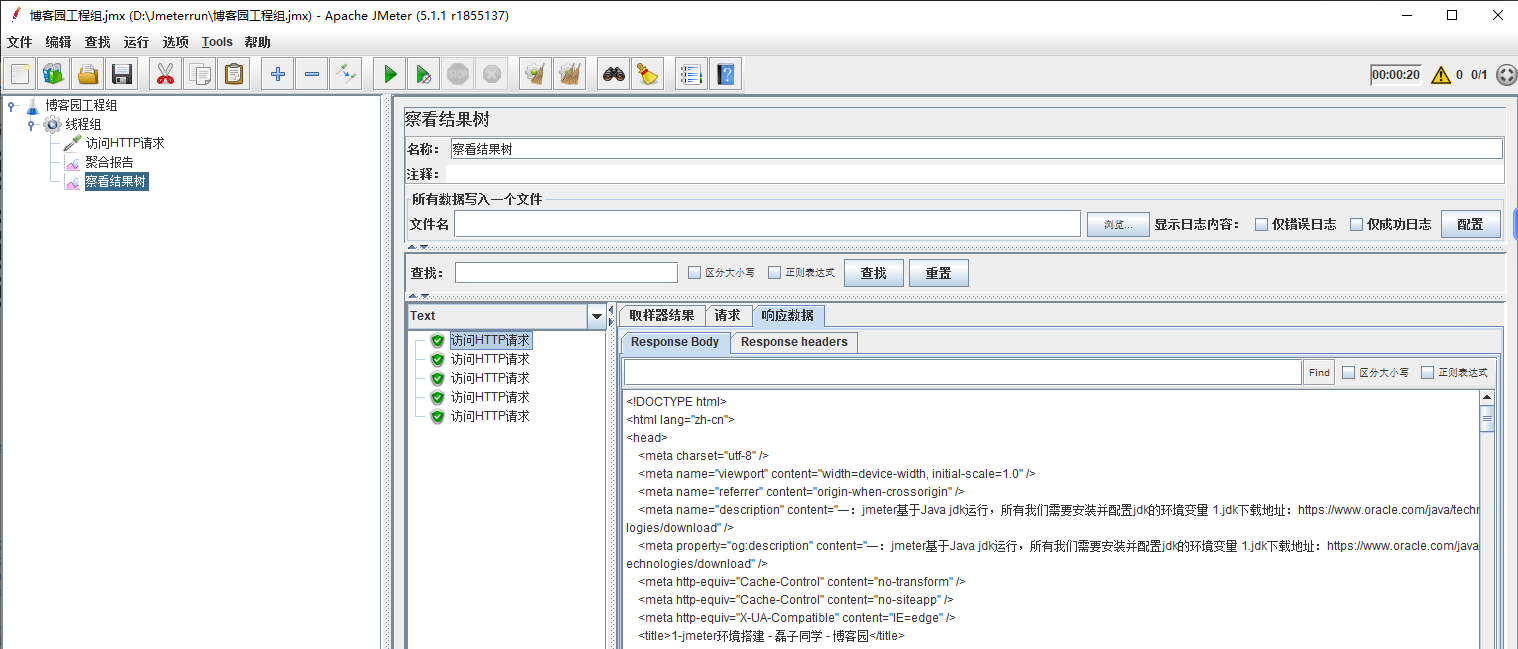
Task: Click the Clear All brooms icon
Action: 569,74
